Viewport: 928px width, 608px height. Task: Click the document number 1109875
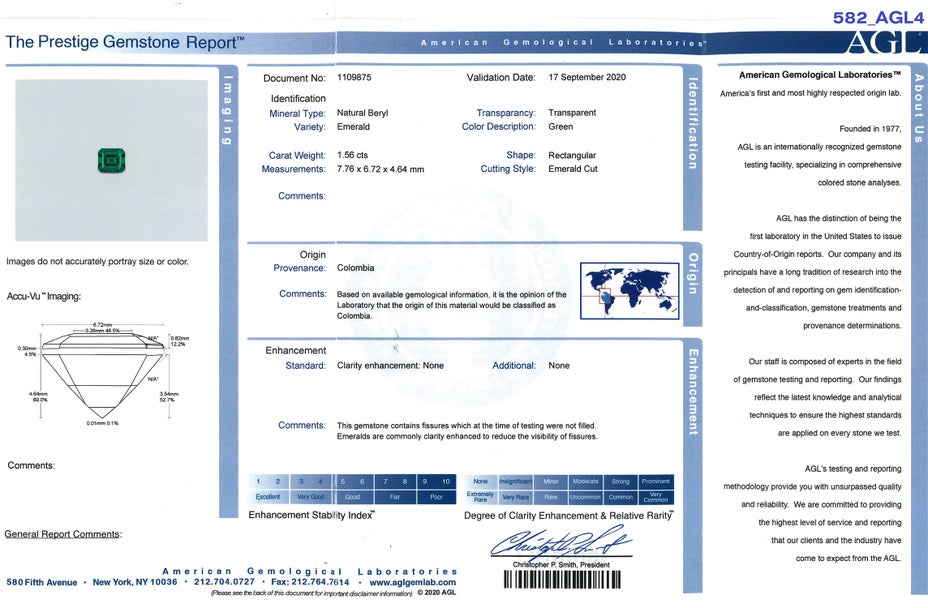[353, 78]
